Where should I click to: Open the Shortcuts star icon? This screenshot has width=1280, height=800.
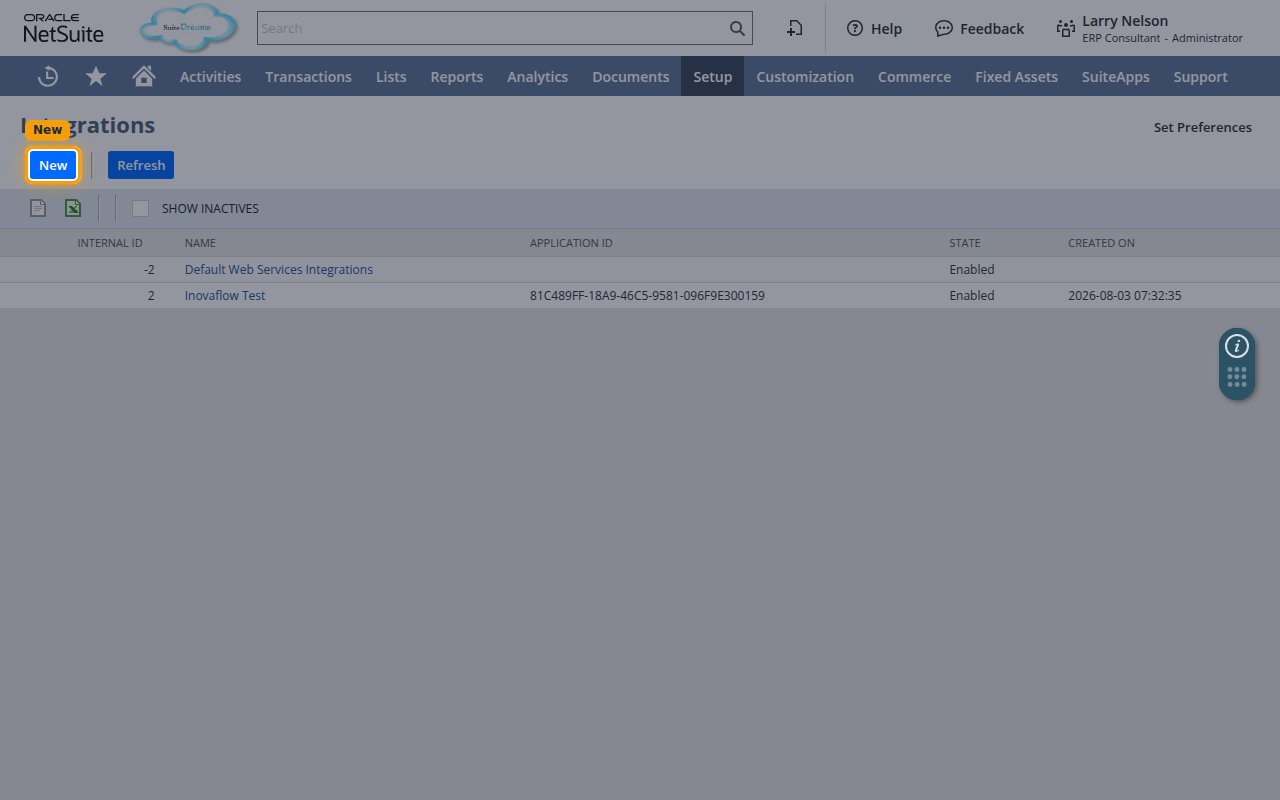96,76
